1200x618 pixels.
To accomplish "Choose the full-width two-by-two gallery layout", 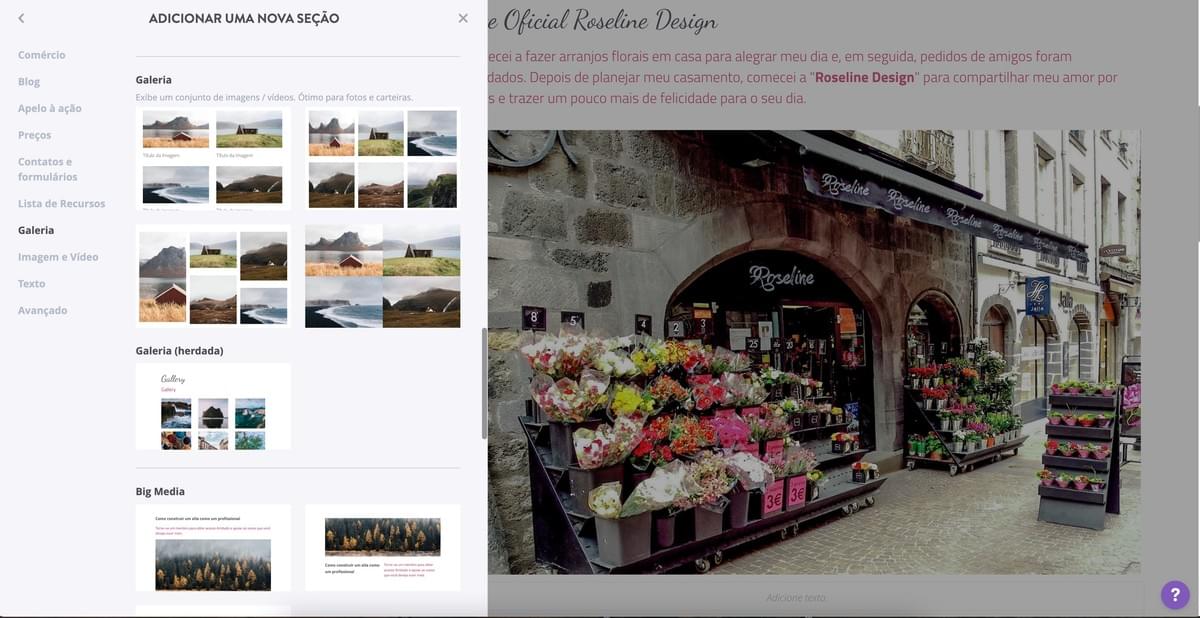I will click(x=382, y=276).
